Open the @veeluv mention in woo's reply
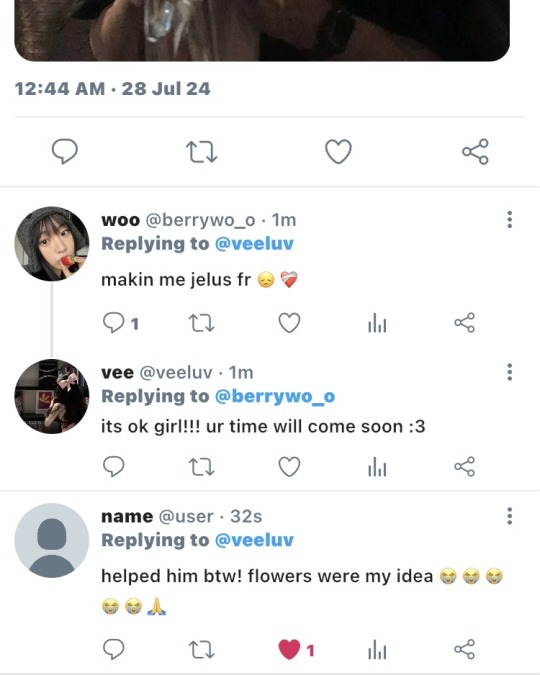Viewport: 540px width, 675px height. 254,244
